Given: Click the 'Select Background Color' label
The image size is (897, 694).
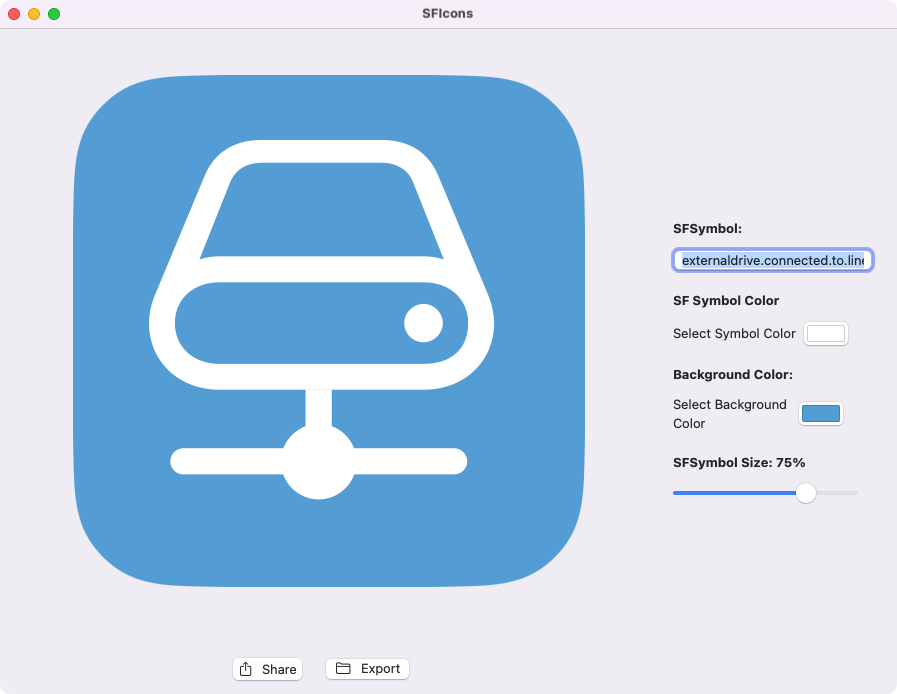Looking at the screenshot, I should 729,414.
